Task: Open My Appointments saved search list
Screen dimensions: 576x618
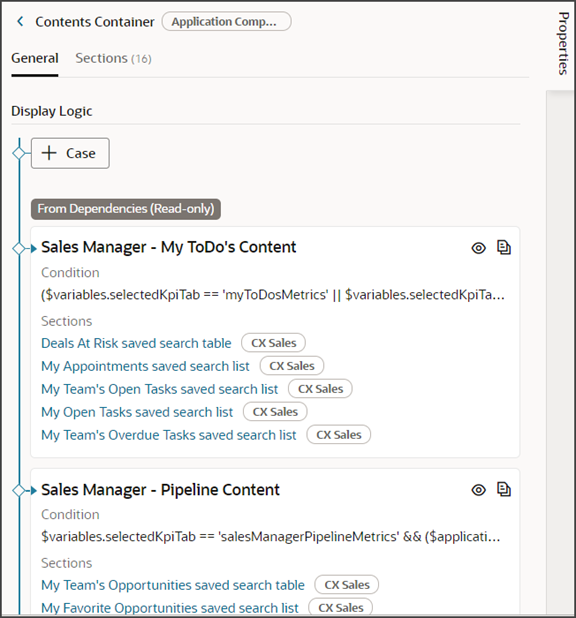Action: point(145,366)
